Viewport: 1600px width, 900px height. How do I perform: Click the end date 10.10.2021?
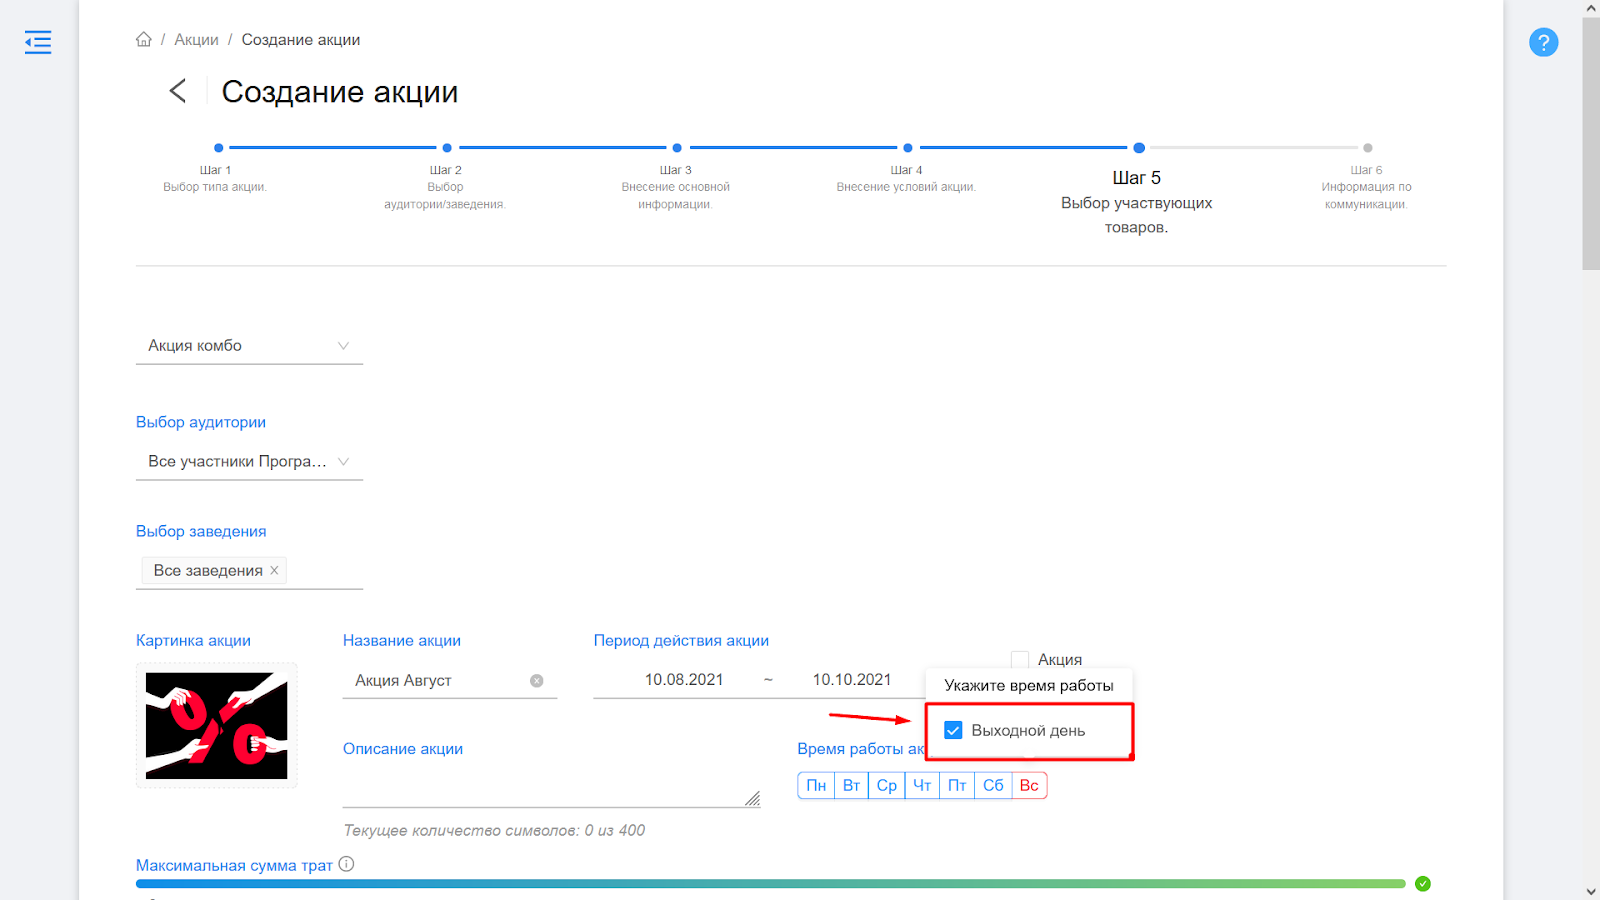(x=852, y=680)
